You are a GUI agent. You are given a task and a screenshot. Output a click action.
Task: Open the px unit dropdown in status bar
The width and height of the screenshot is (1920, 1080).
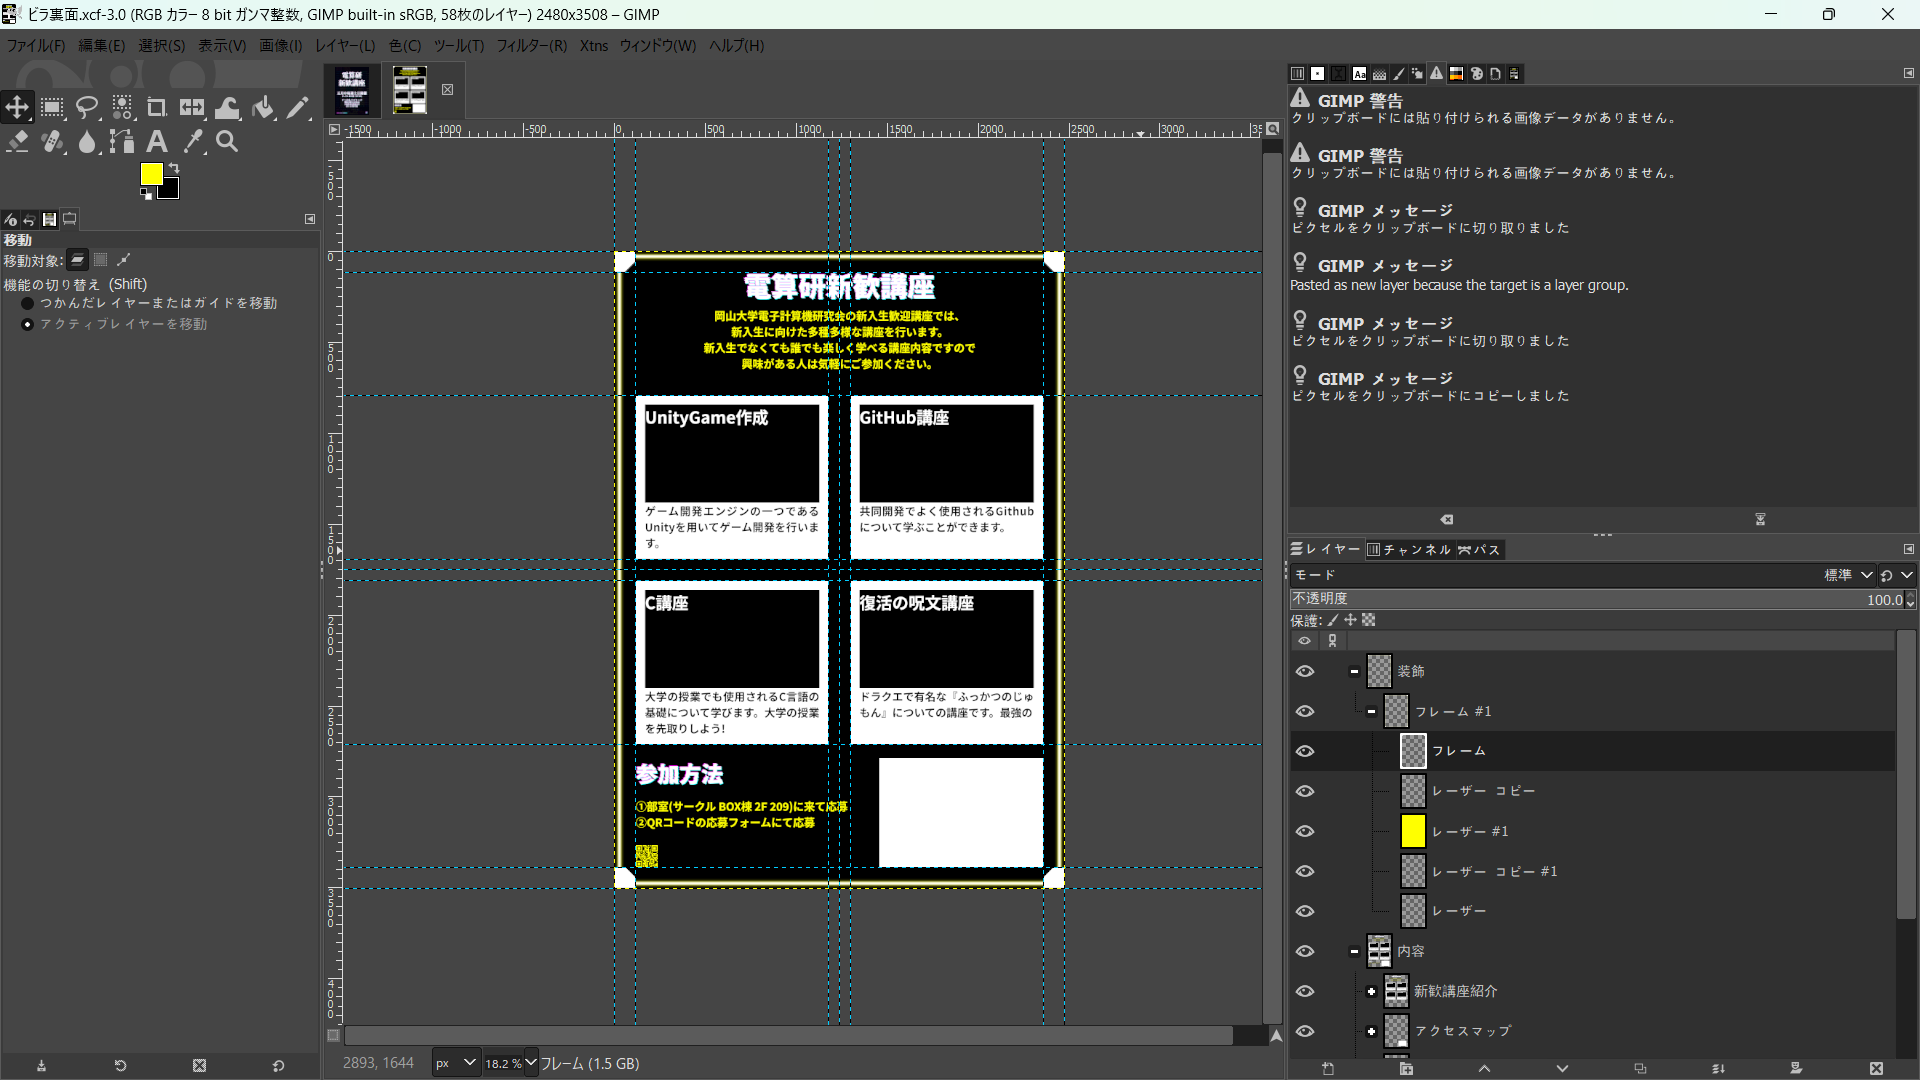(456, 1063)
